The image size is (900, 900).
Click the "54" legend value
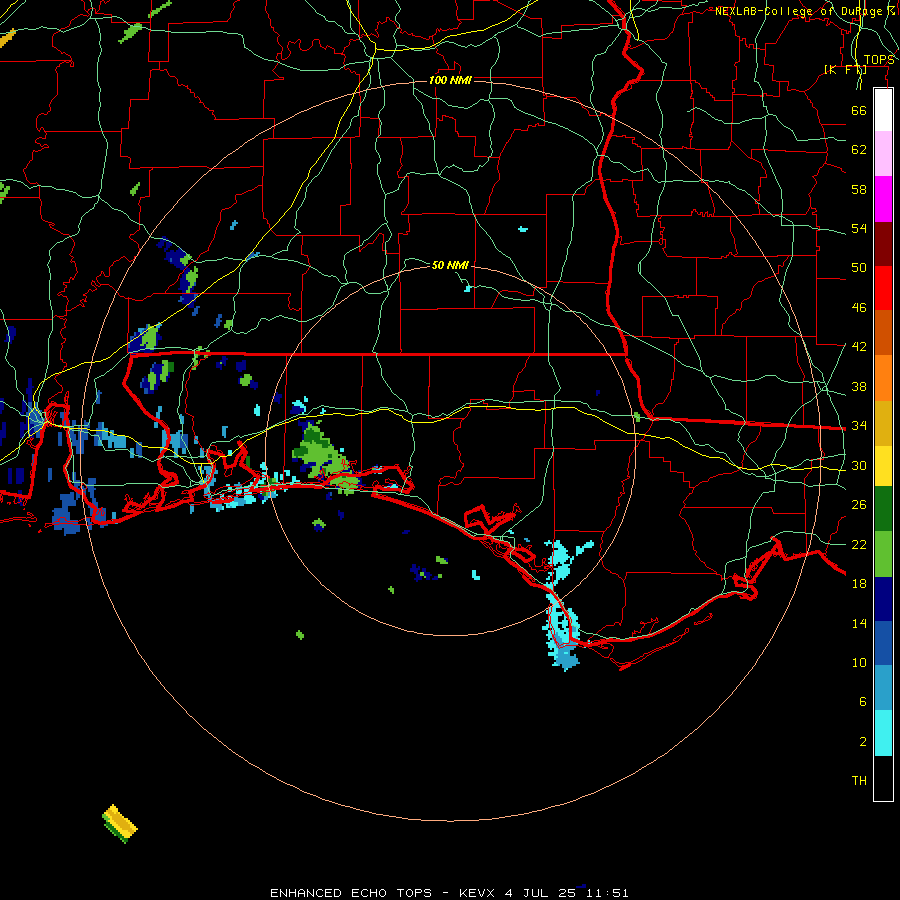[x=859, y=228]
